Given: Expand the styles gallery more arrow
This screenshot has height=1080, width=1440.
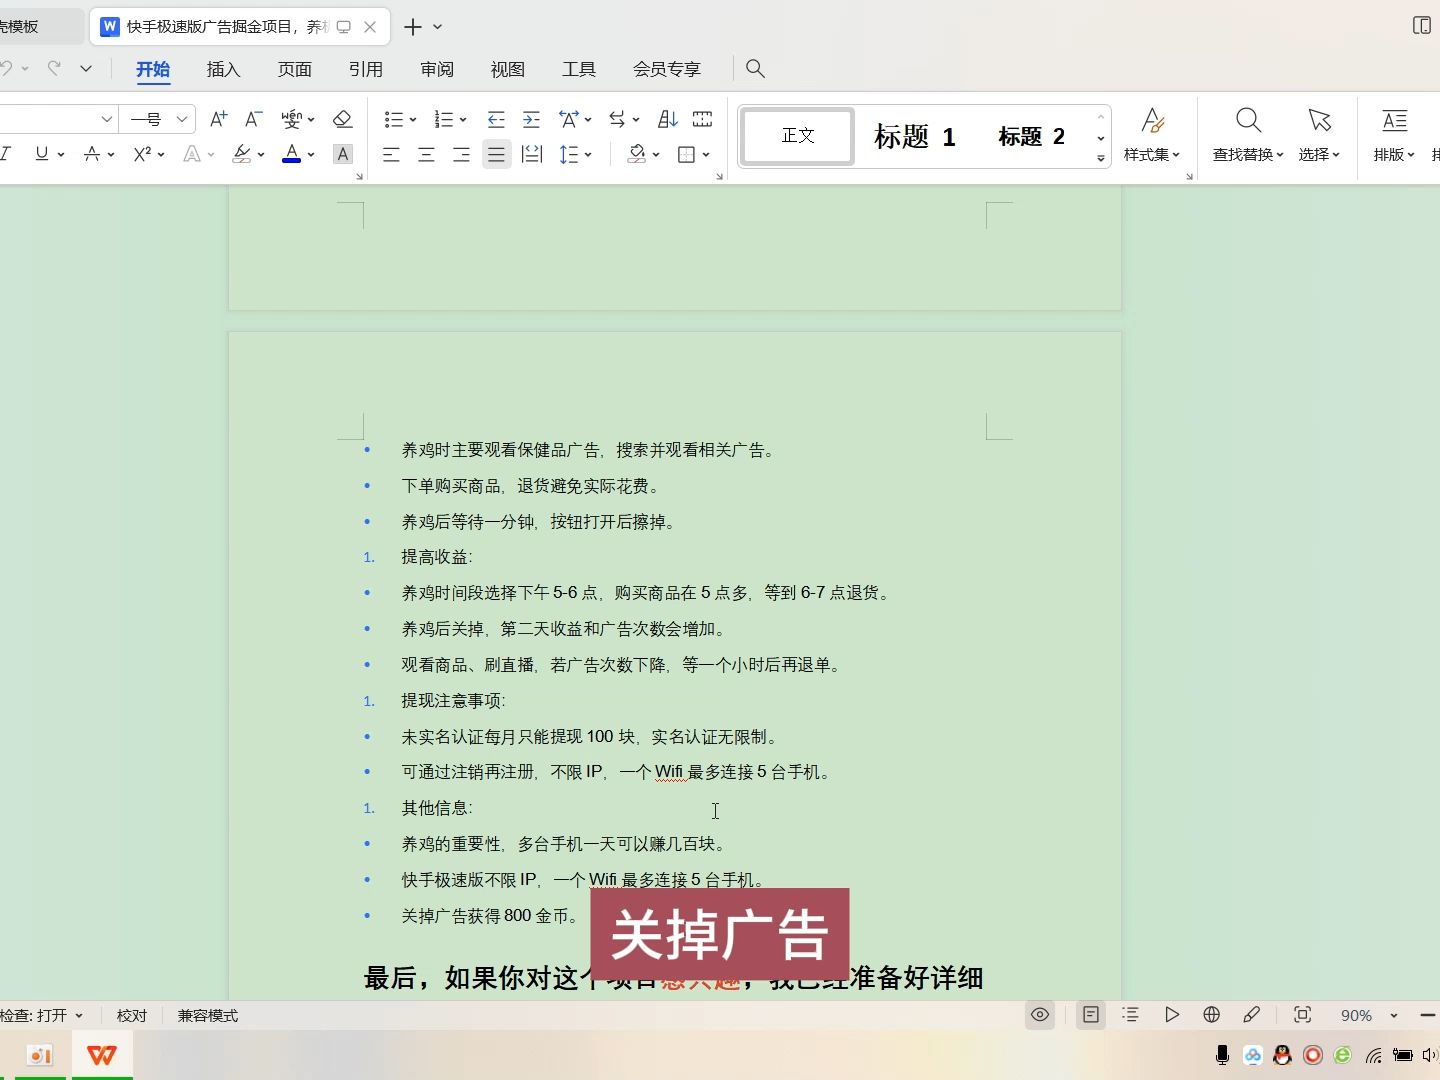Looking at the screenshot, I should coord(1101,158).
